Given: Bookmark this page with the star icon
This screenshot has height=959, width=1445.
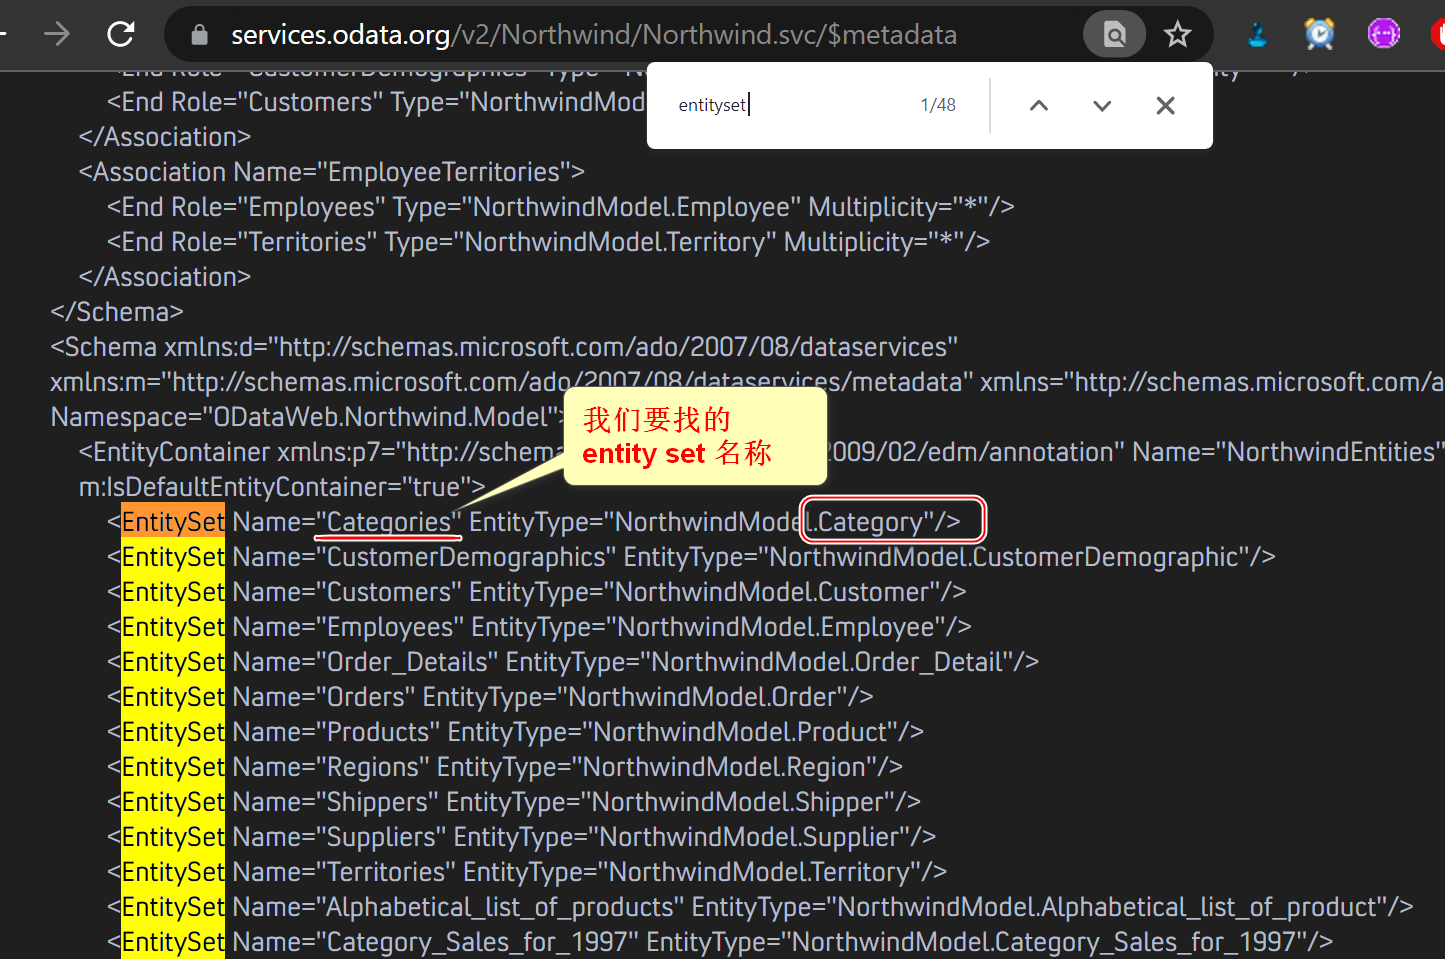Looking at the screenshot, I should click(1178, 35).
